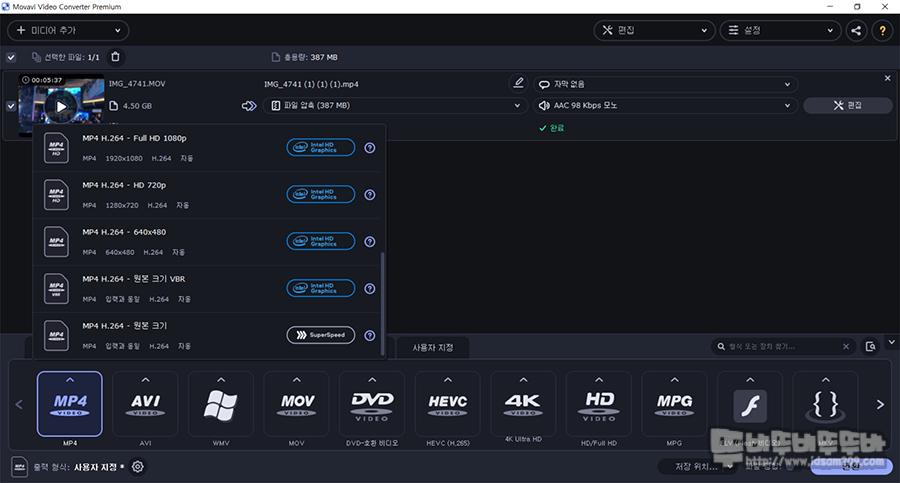This screenshot has height=483, width=900.
Task: Select MP4 H.264 - Full HD 1080p preset
Action: tap(207, 148)
